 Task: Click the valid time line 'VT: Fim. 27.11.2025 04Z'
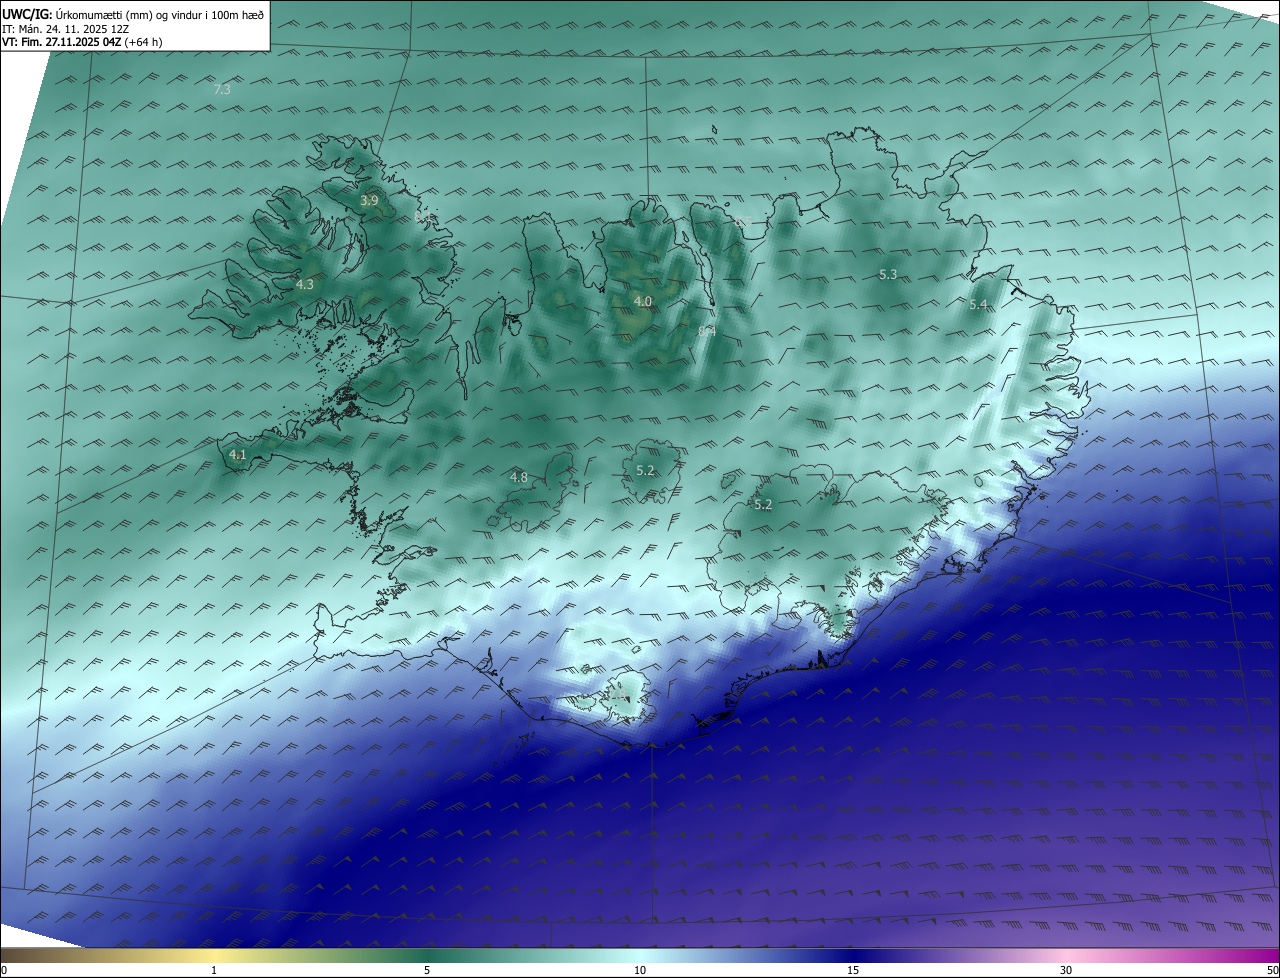point(60,42)
